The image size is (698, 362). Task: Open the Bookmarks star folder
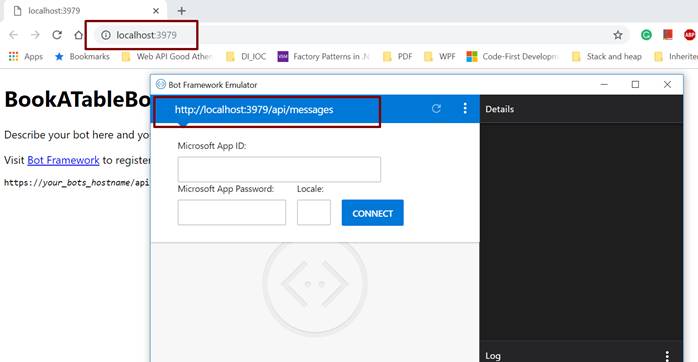click(x=82, y=57)
